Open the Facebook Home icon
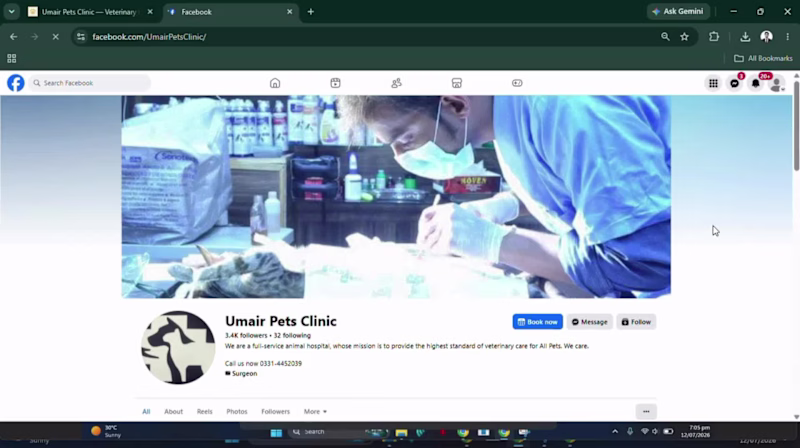The width and height of the screenshot is (800, 448). click(x=275, y=83)
